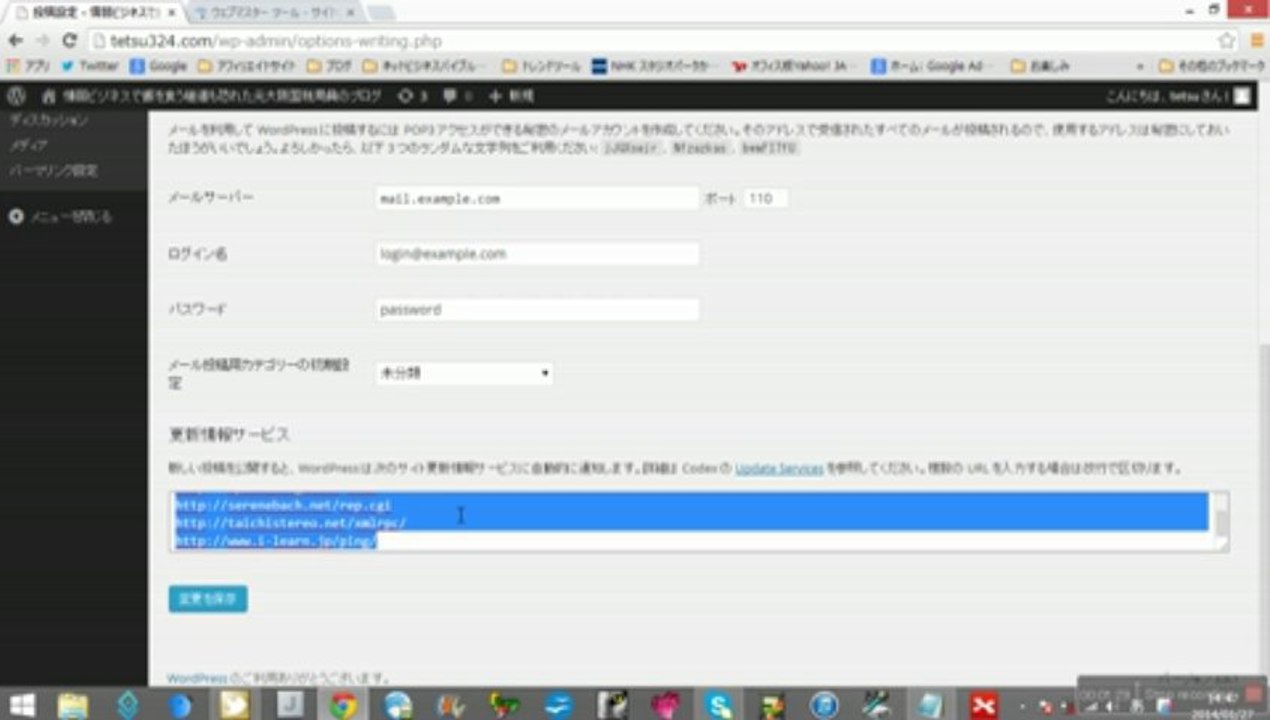The width and height of the screenshot is (1270, 720).
Task: Click the port field showing 110
Action: (766, 198)
